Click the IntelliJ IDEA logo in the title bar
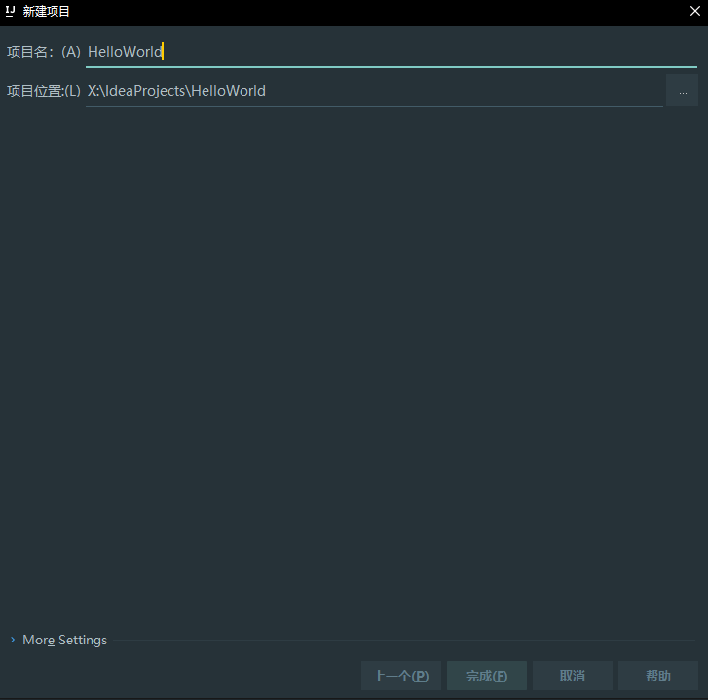 (10, 11)
